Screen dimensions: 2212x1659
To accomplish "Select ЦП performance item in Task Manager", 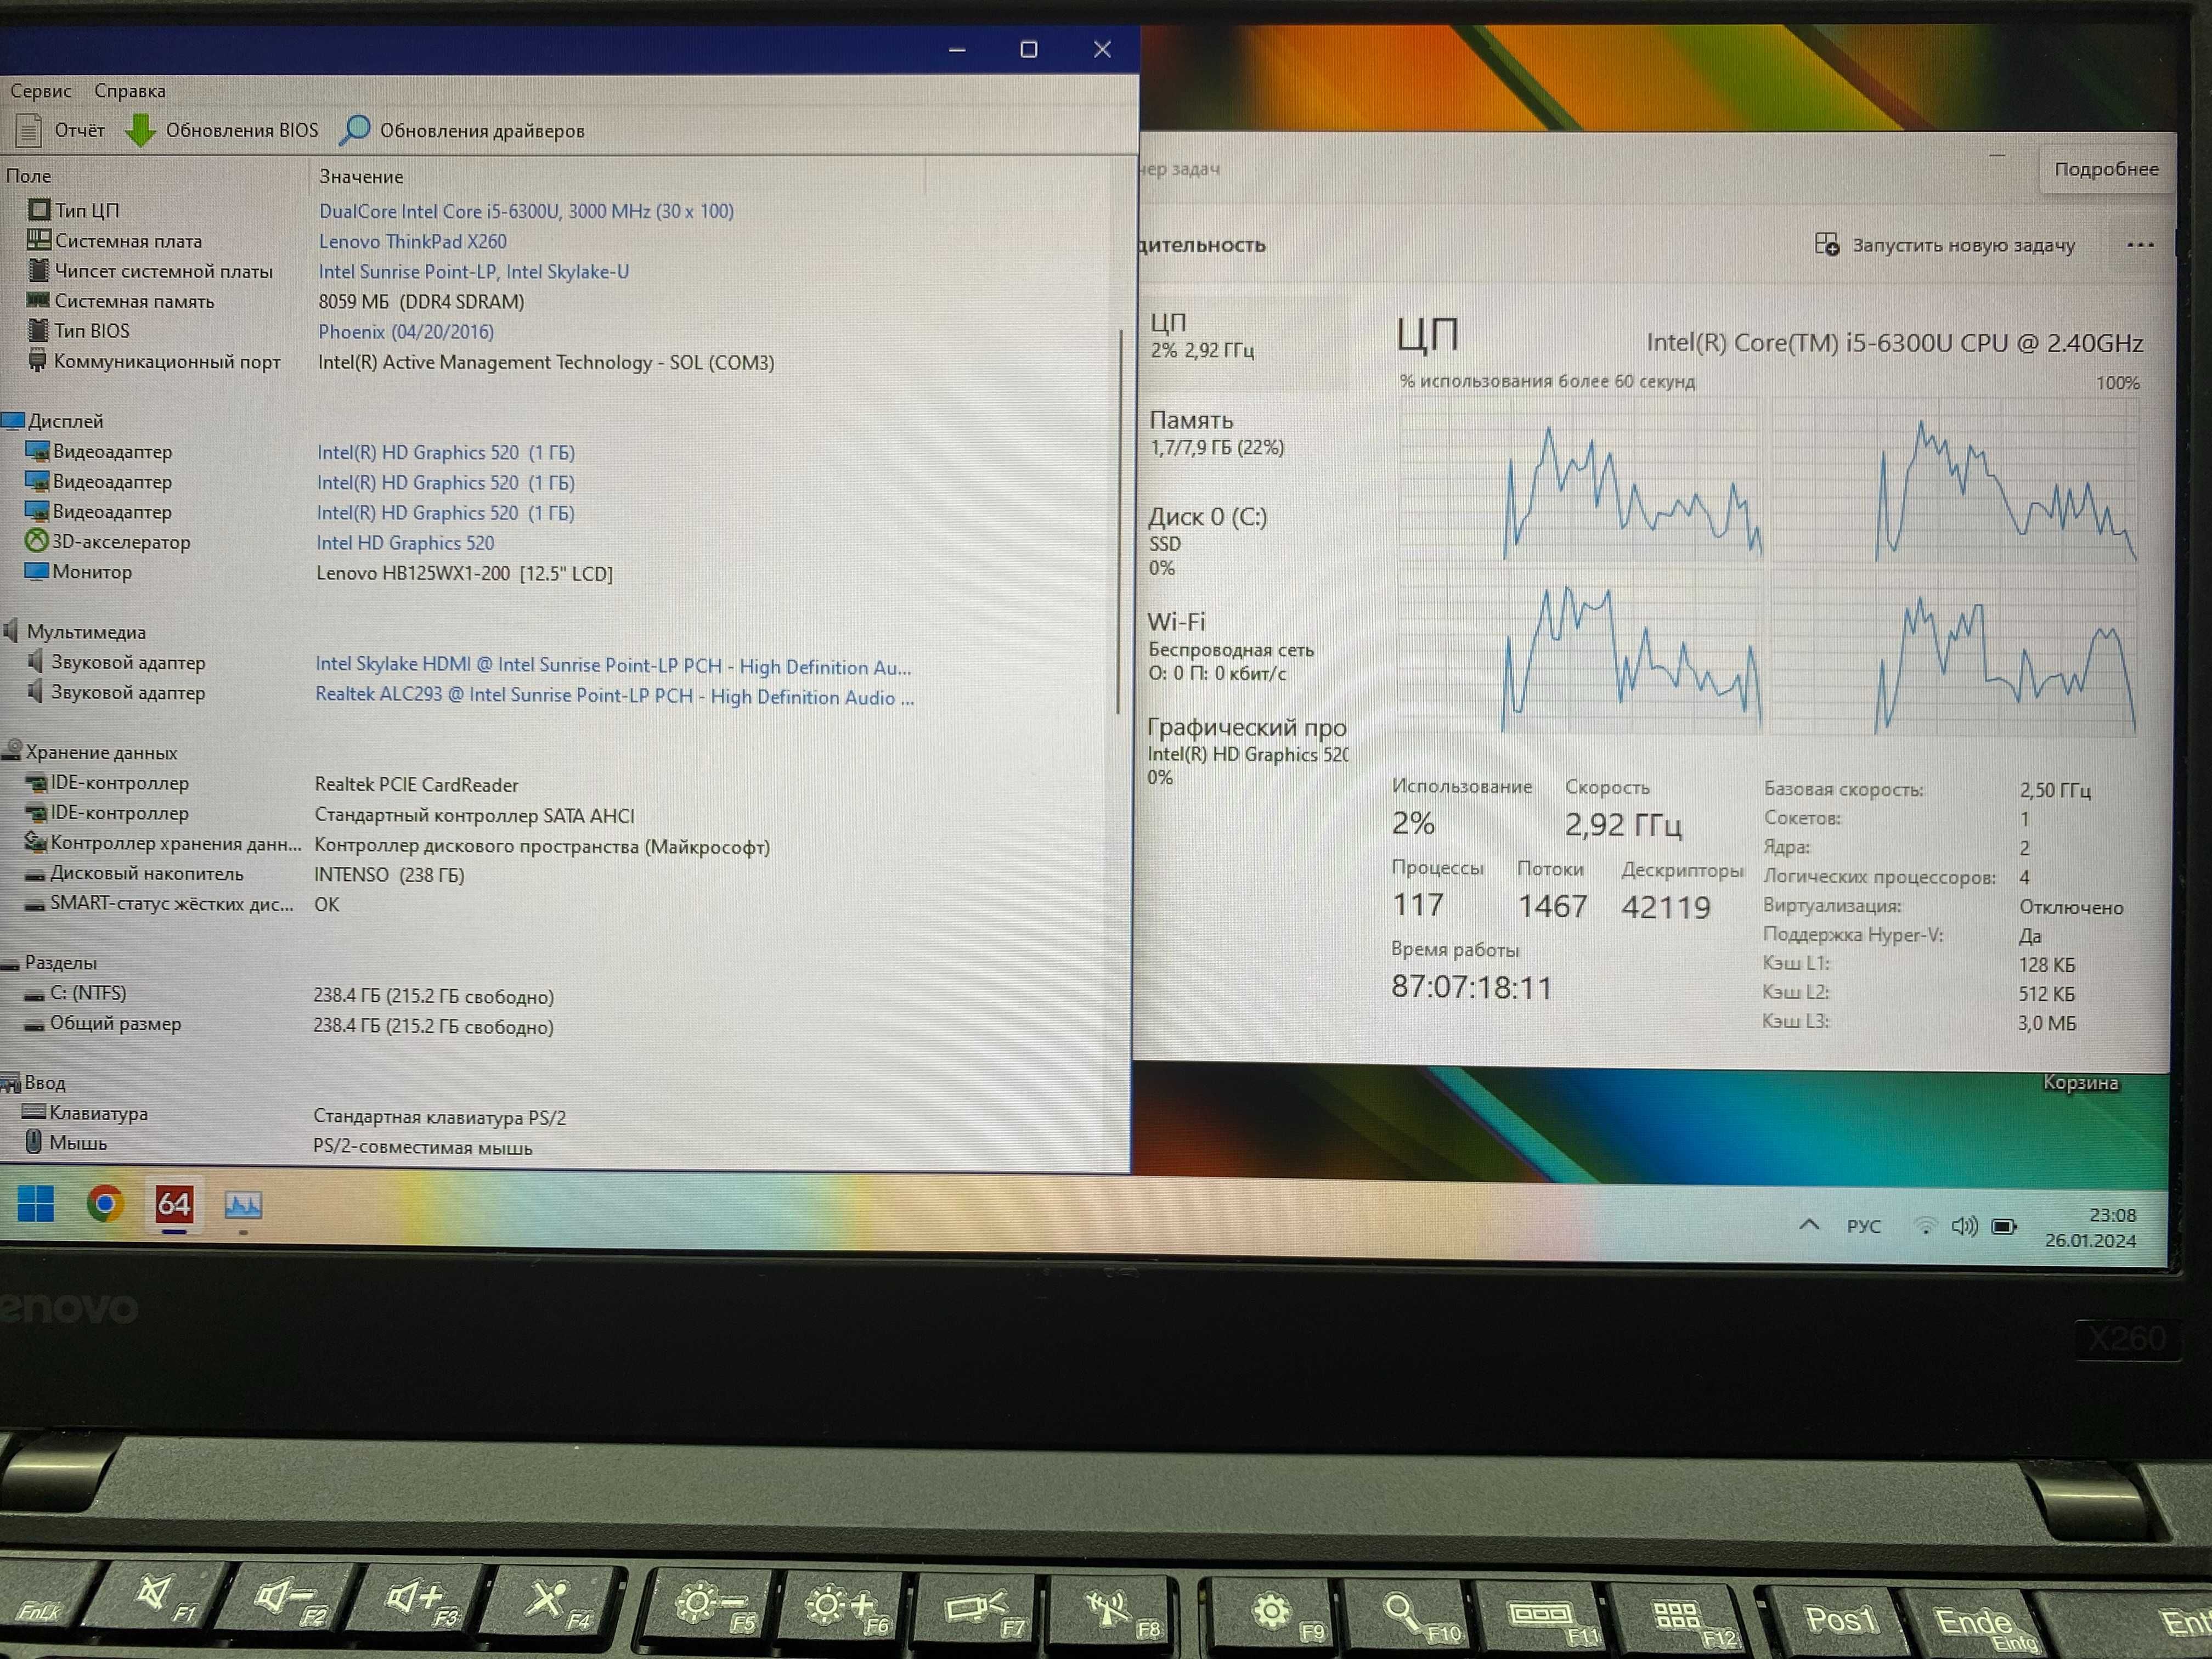I will tap(1244, 337).
